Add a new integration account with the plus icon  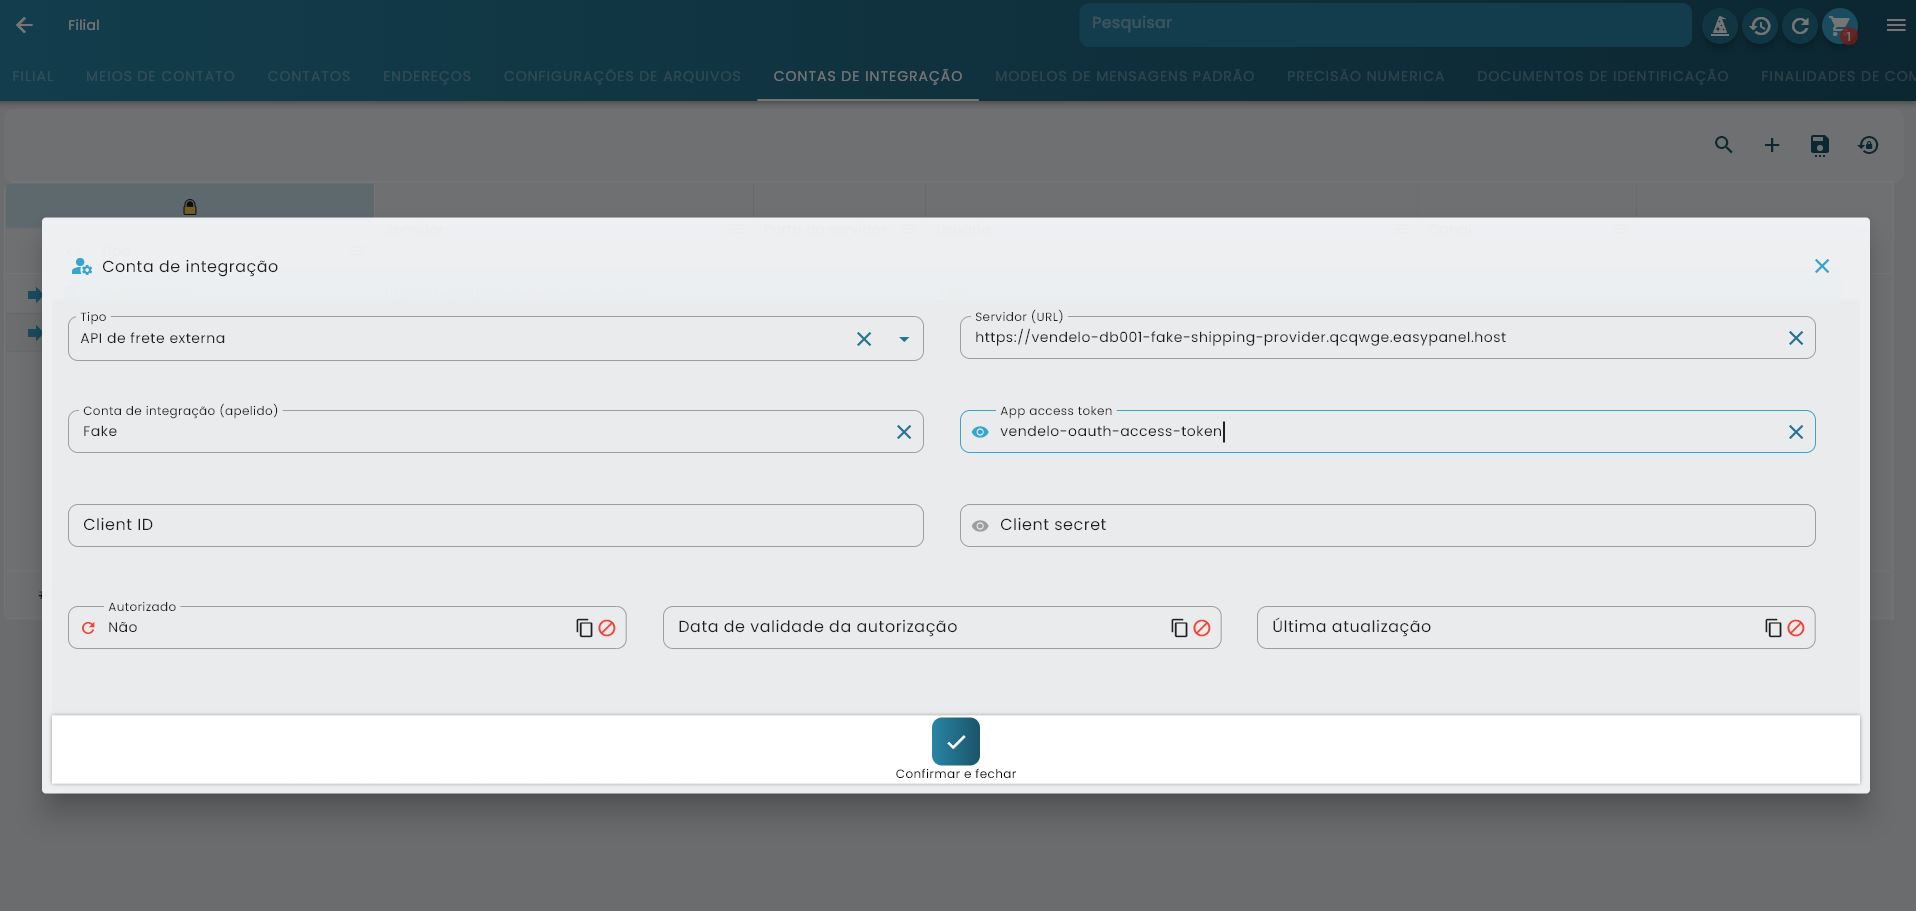click(x=1771, y=145)
